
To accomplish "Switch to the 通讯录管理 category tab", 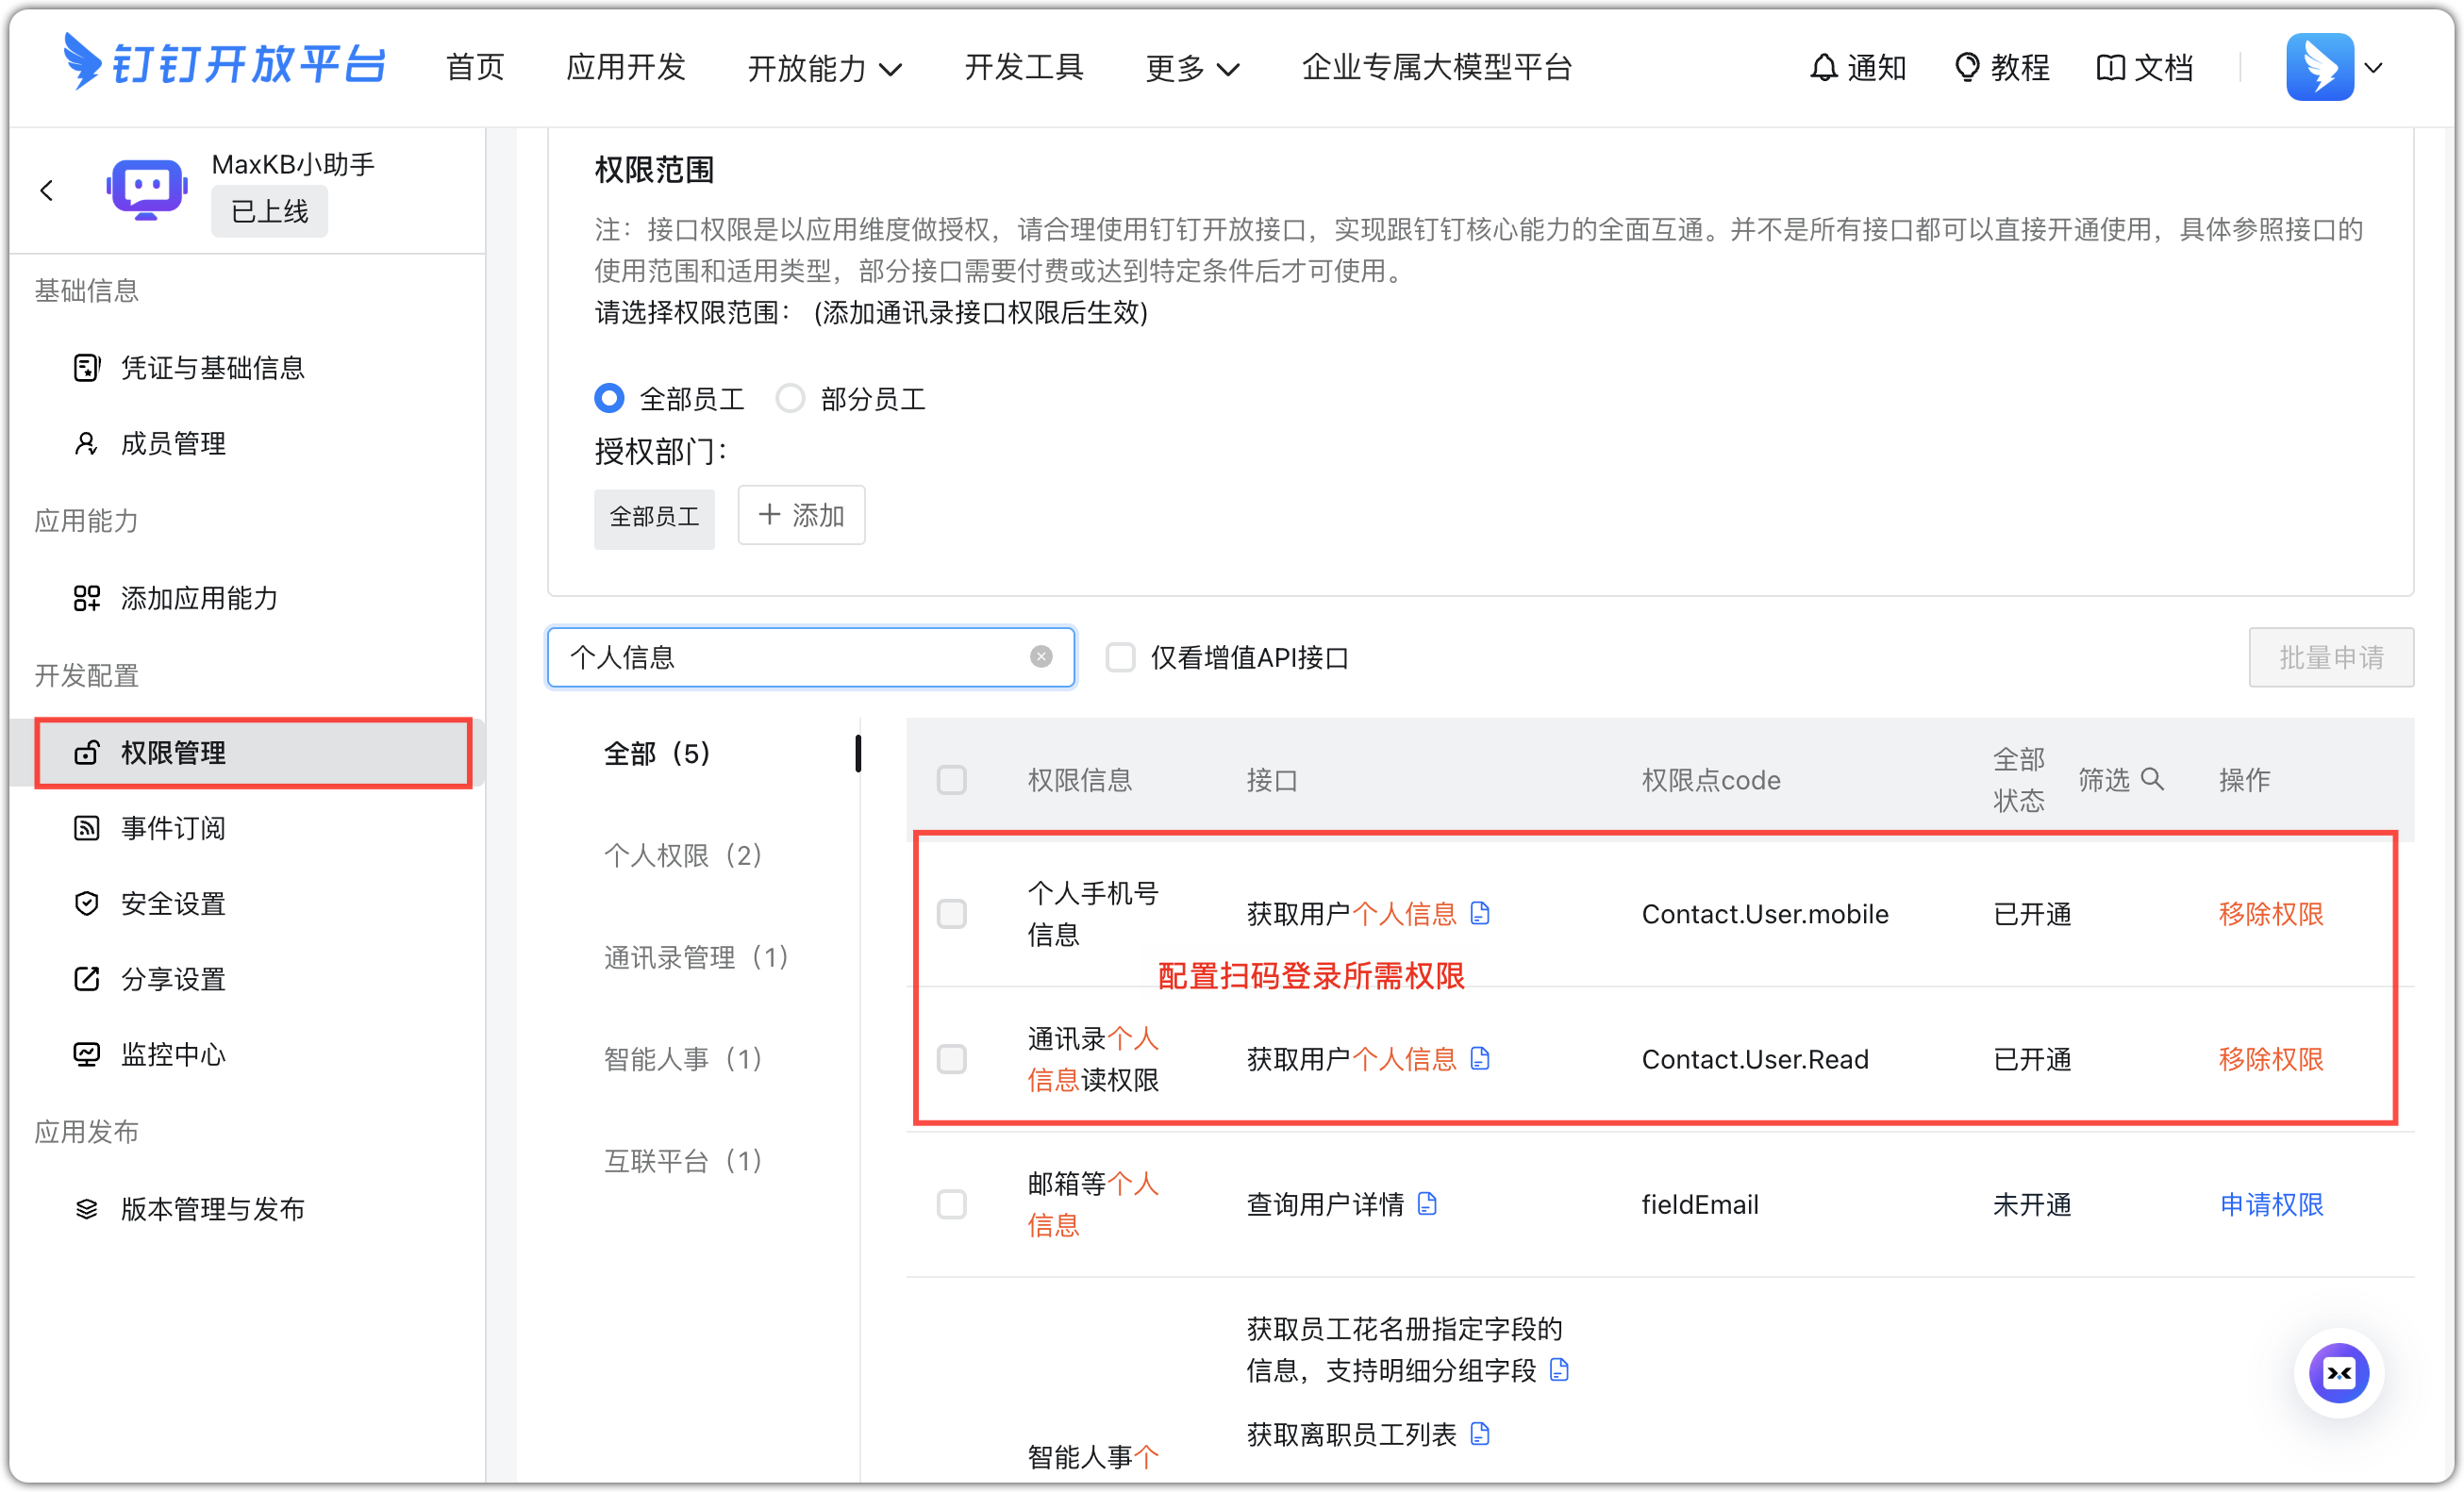I will 697,956.
